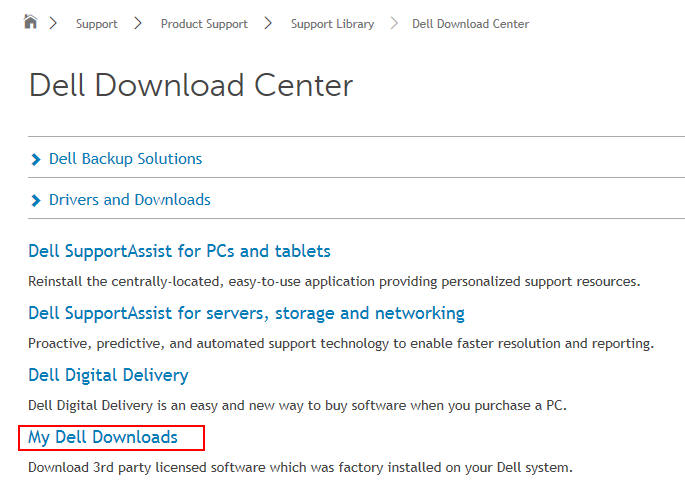Open Support Library breadcrumb link
This screenshot has height=481, width=685.
point(332,24)
